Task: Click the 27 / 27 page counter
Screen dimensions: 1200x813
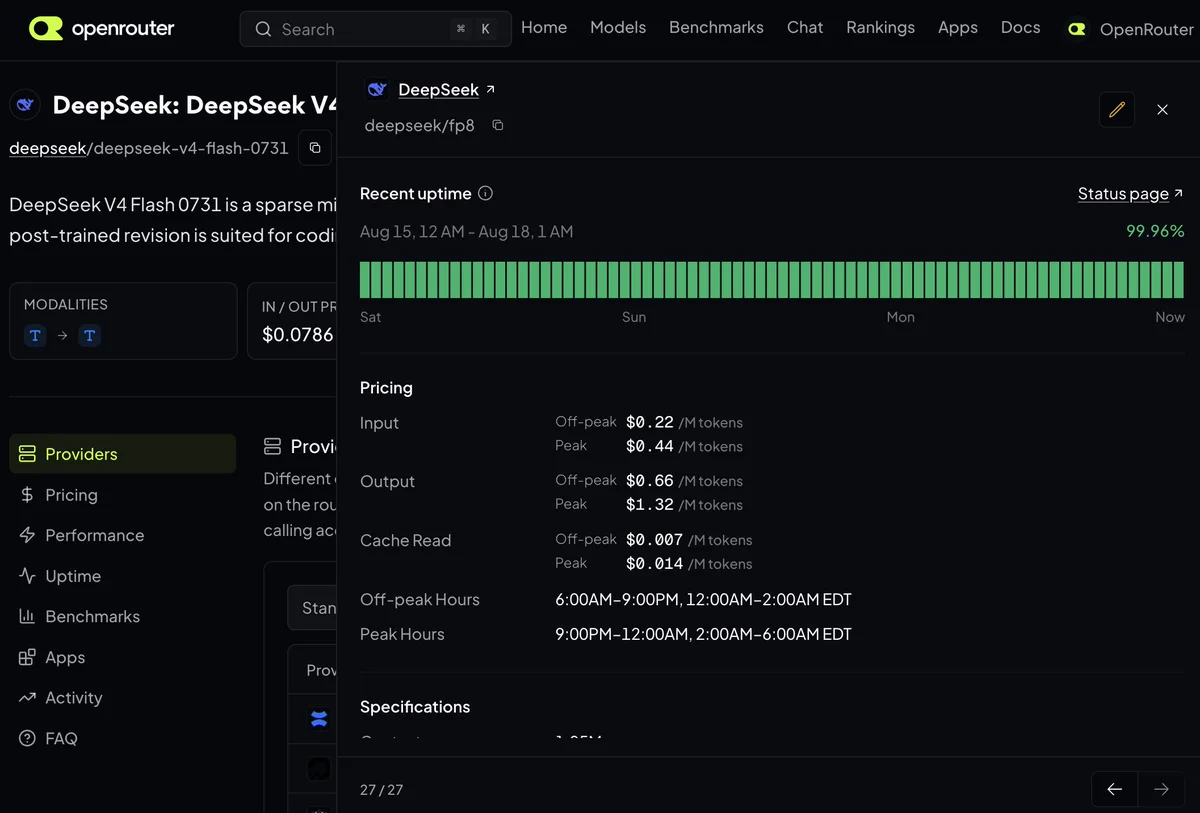Action: pos(381,790)
